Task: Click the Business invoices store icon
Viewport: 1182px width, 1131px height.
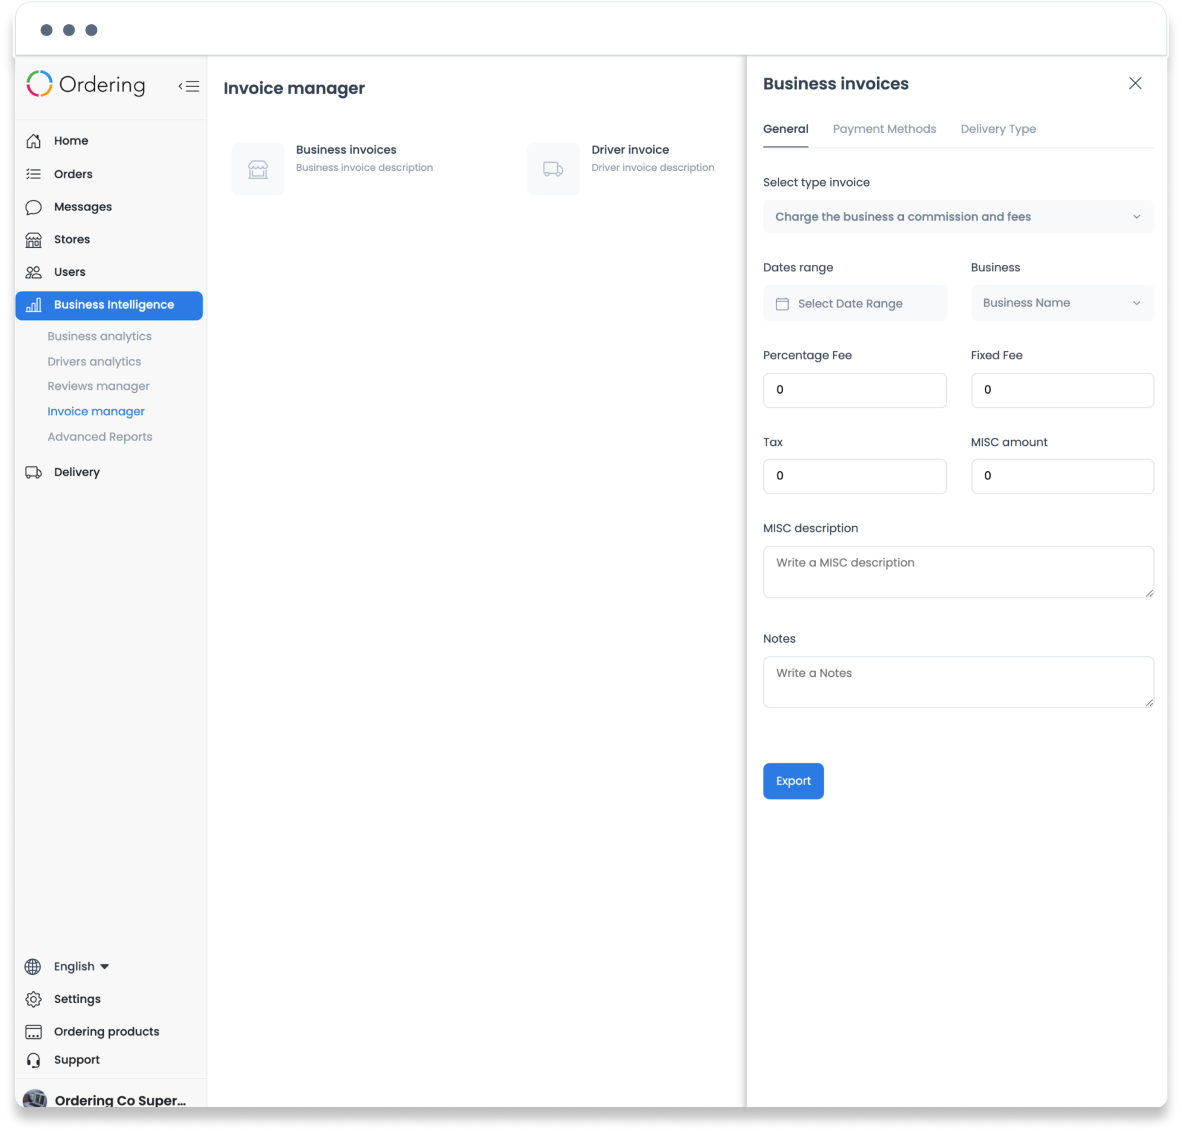Action: (258, 169)
